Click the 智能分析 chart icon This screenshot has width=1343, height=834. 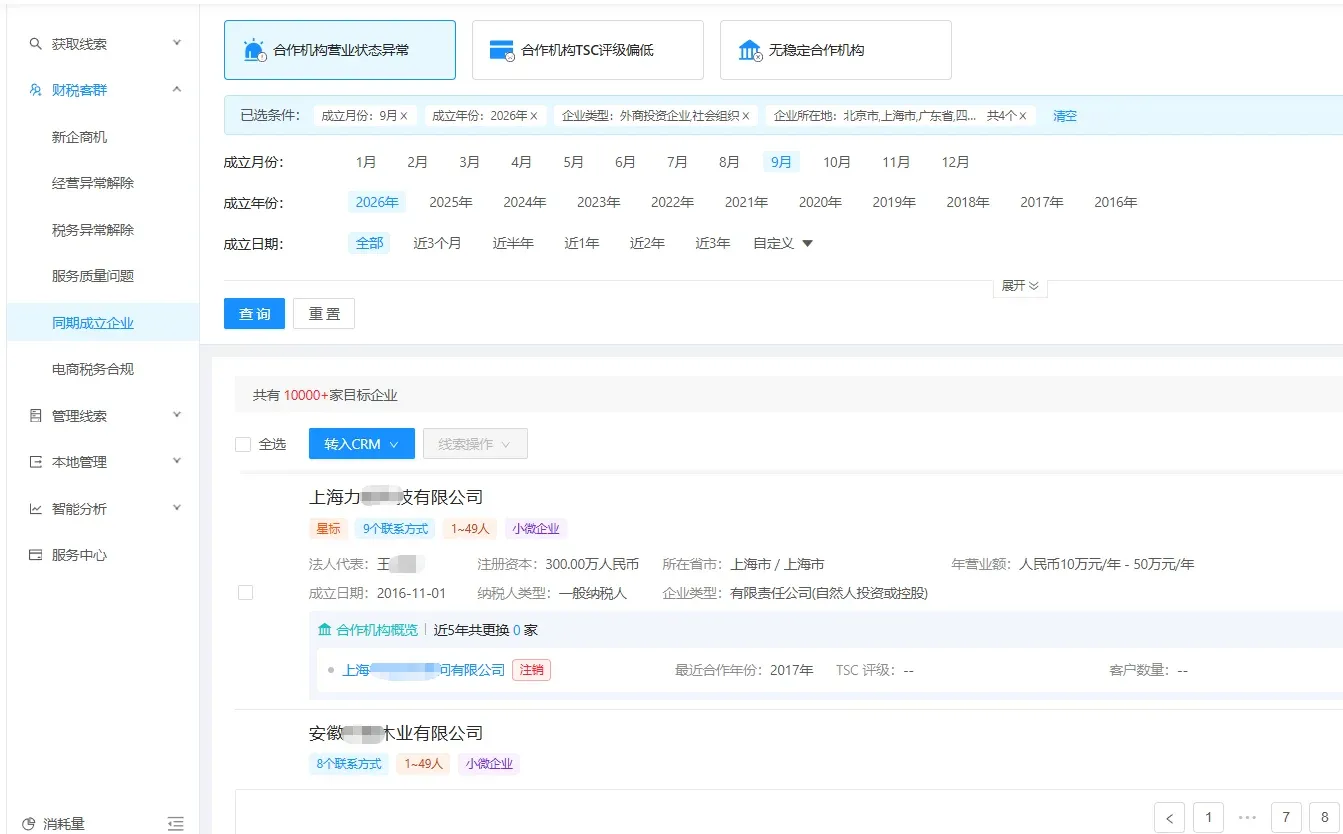pos(36,509)
